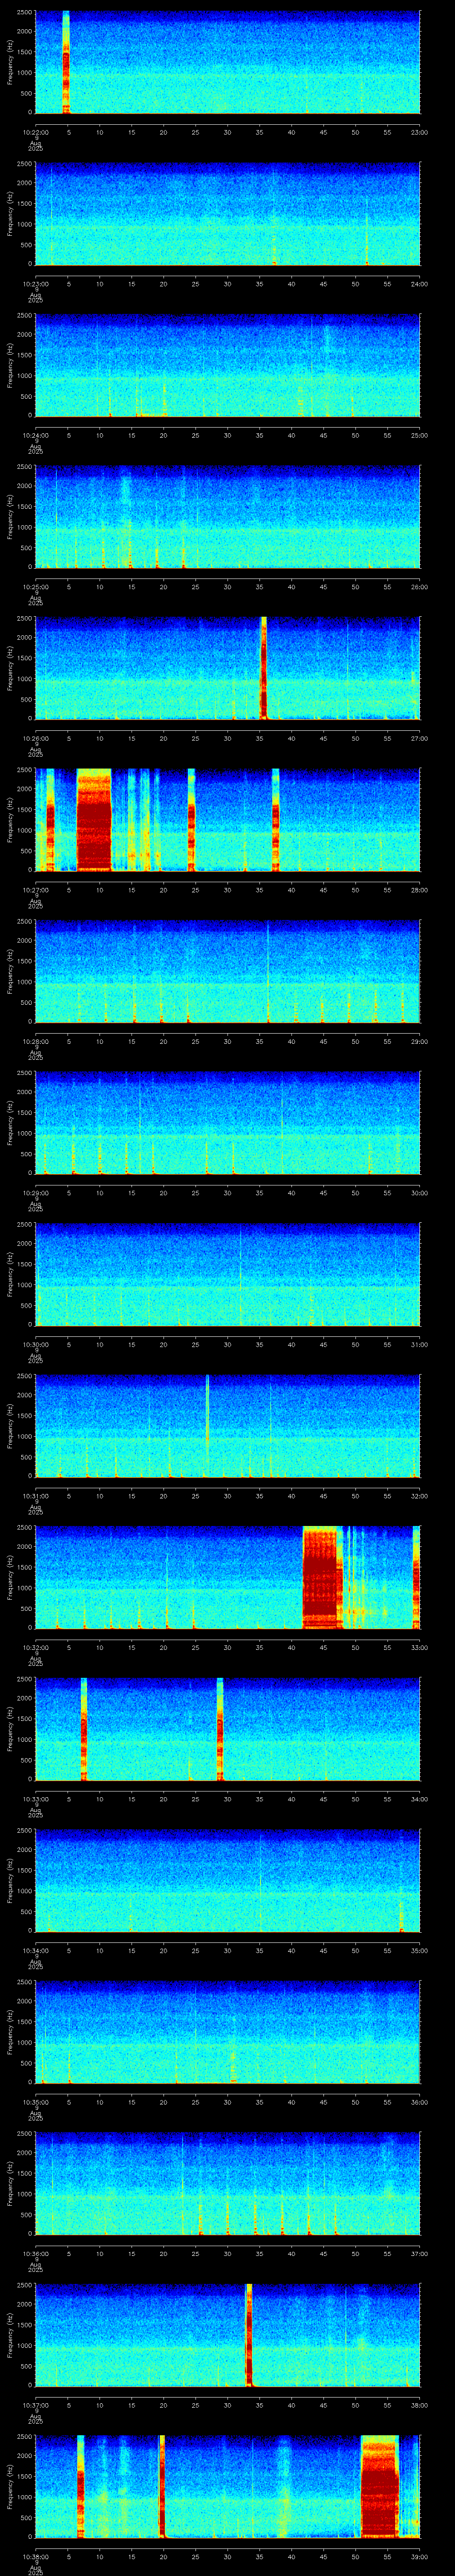Select the red burst near 33 s in the 10:37:00 spectrogram
The height and width of the screenshot is (2576, 455).
(249, 2335)
